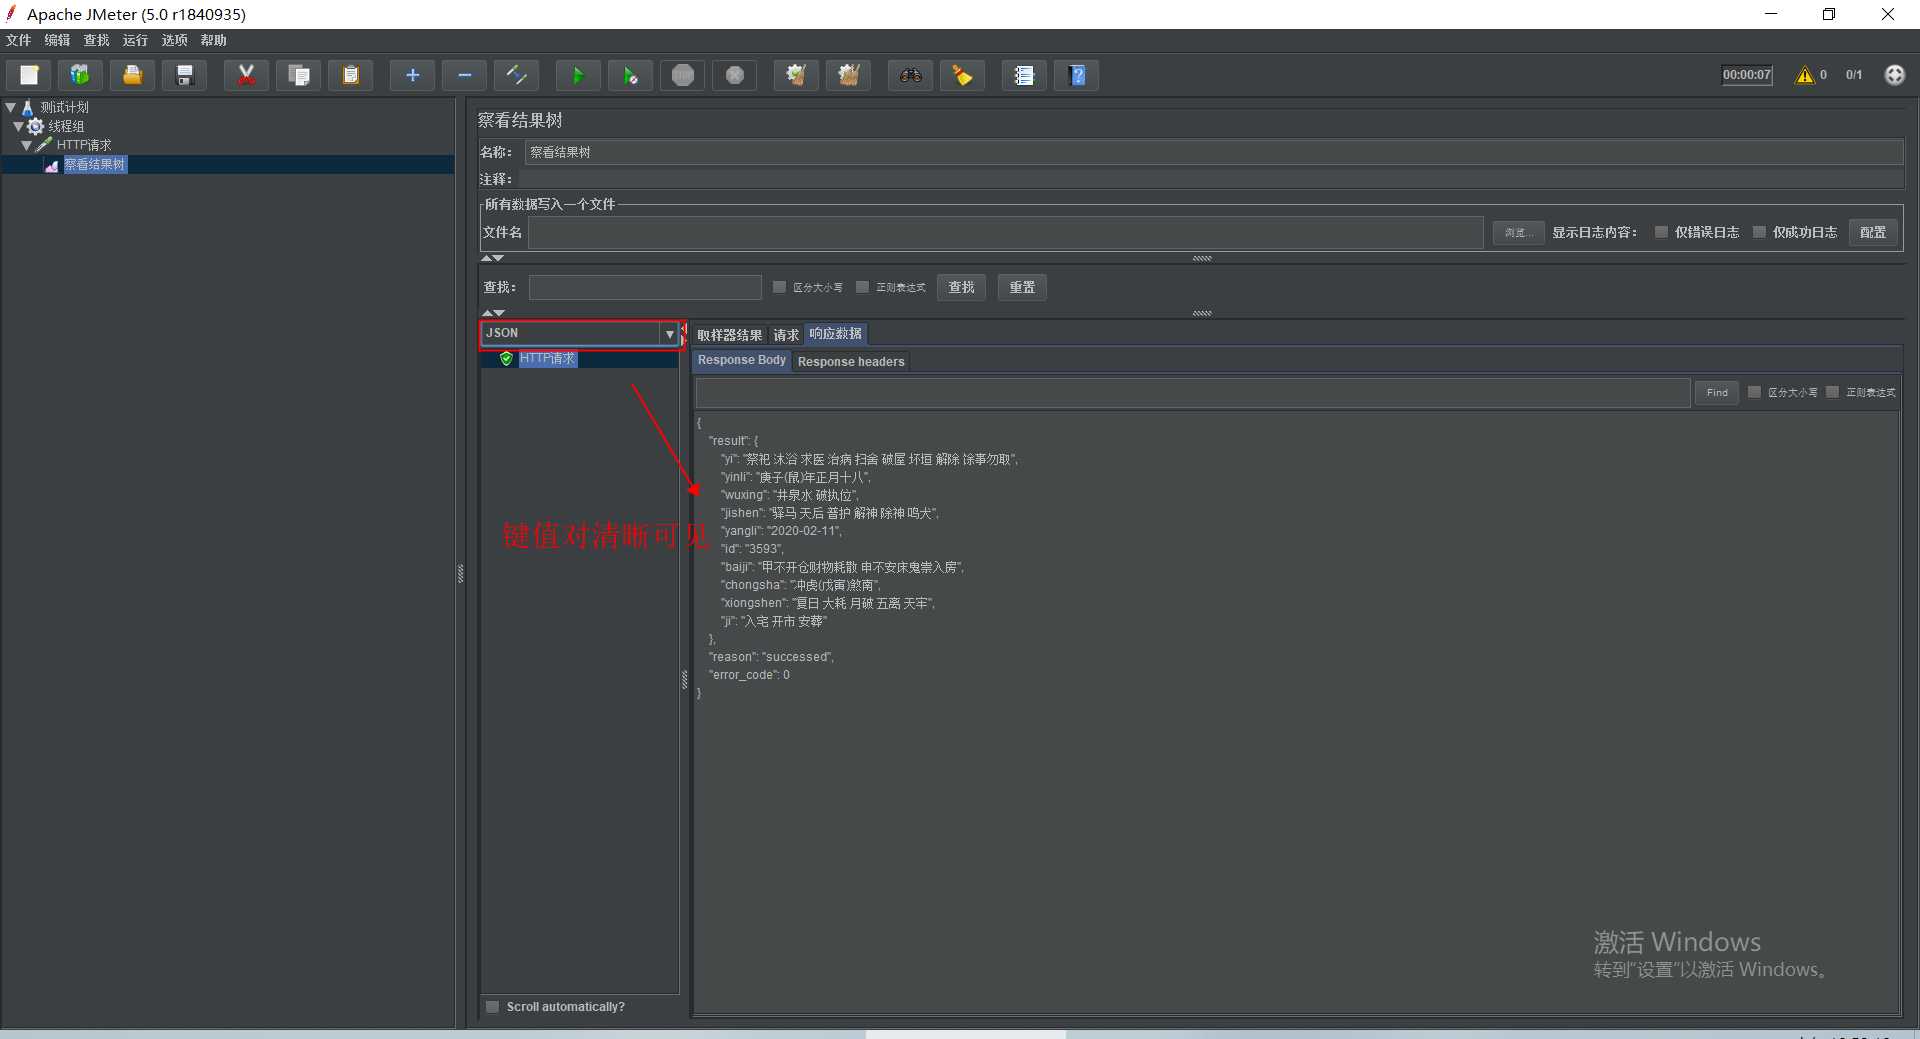The width and height of the screenshot is (1920, 1039).
Task: Click Start no pauses icon
Action: [630, 75]
